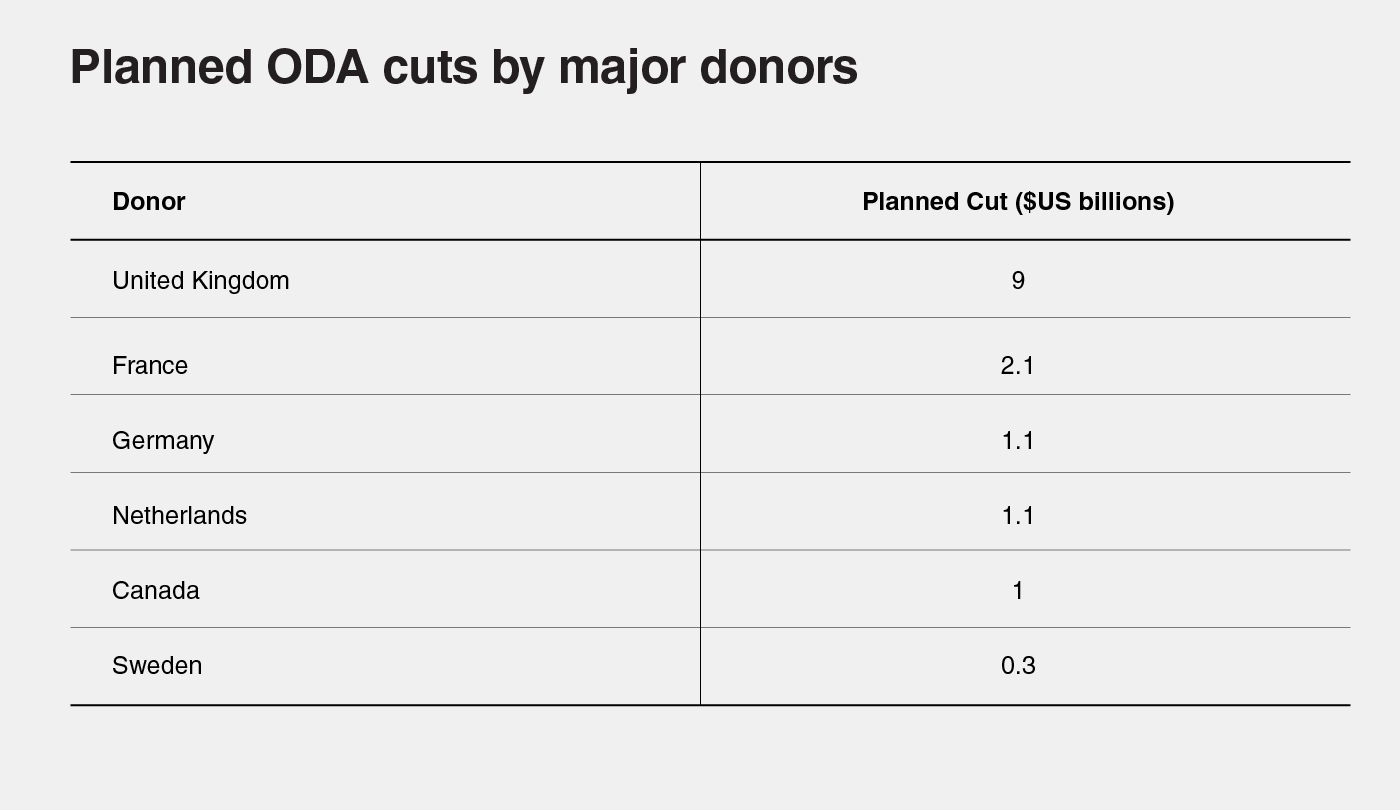Select the Sweden donor cell
1400x810 pixels.
tap(157, 665)
